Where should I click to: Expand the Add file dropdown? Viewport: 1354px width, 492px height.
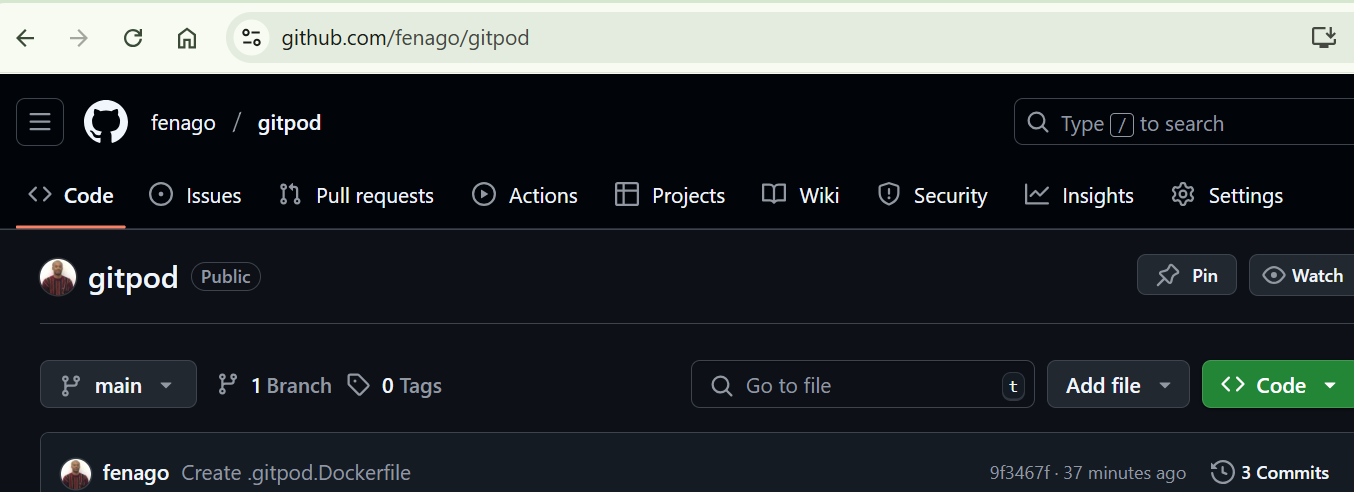(1118, 385)
